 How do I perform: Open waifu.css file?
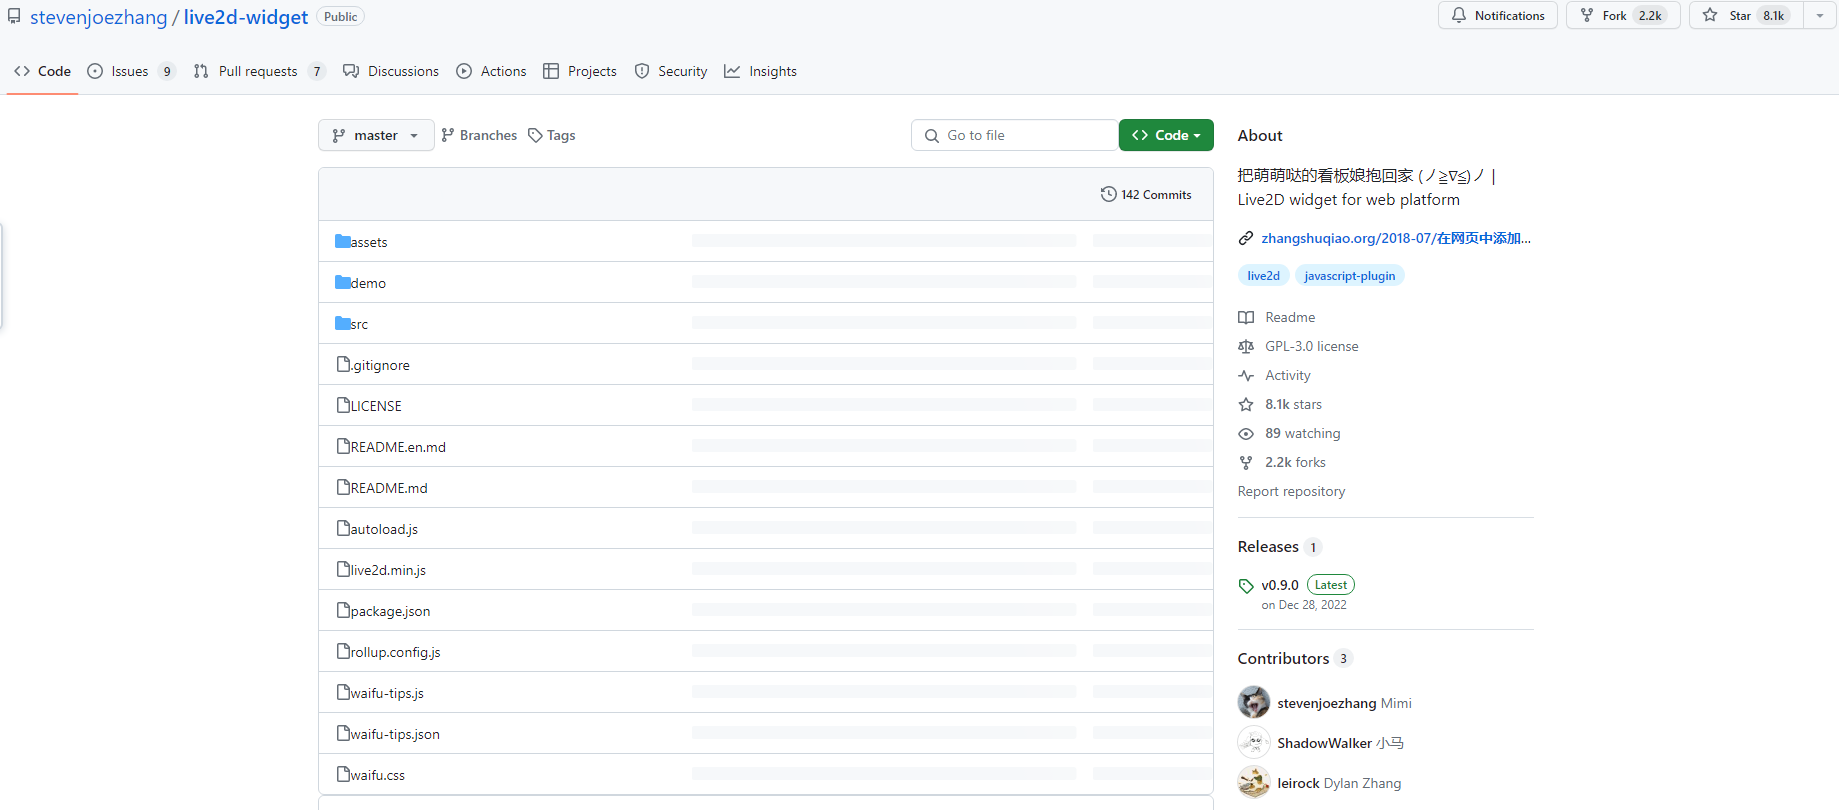[378, 775]
